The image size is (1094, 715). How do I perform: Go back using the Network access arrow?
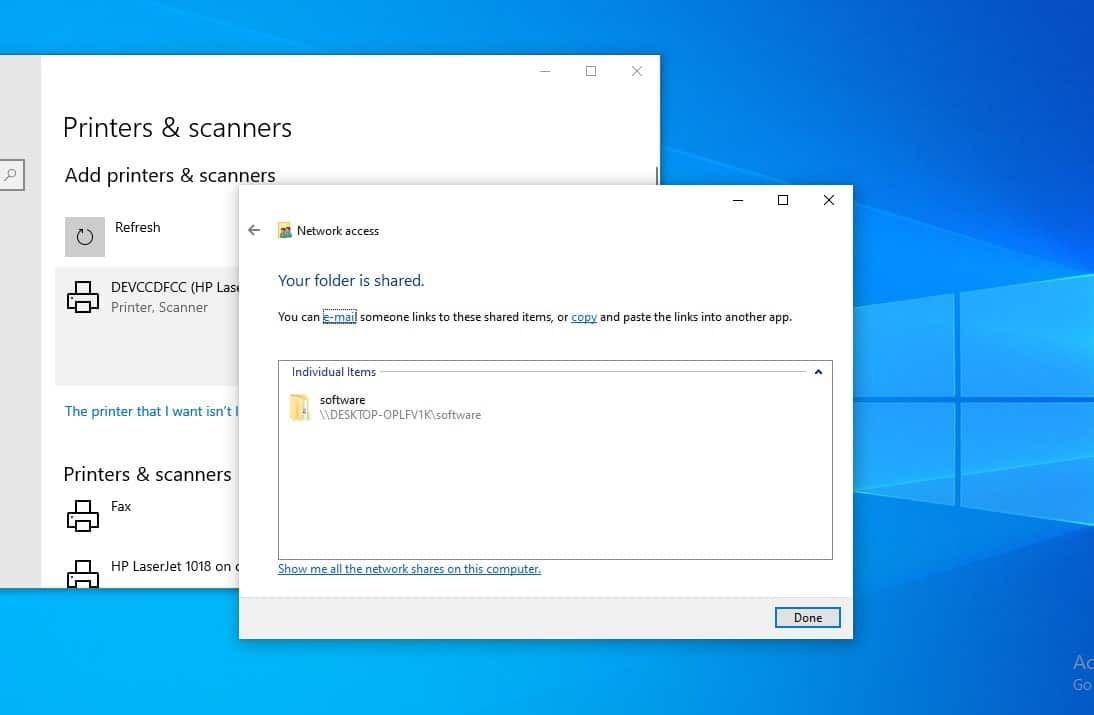coord(254,230)
